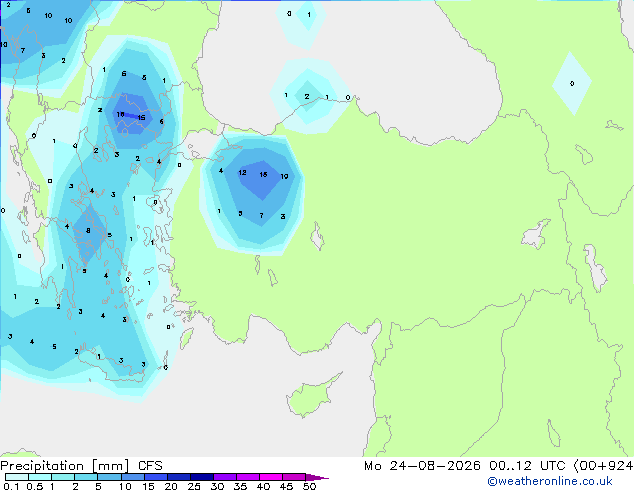634x490 pixels.
Task: Click the 'Mo 24-08-2026' date text
Action: pos(422,466)
